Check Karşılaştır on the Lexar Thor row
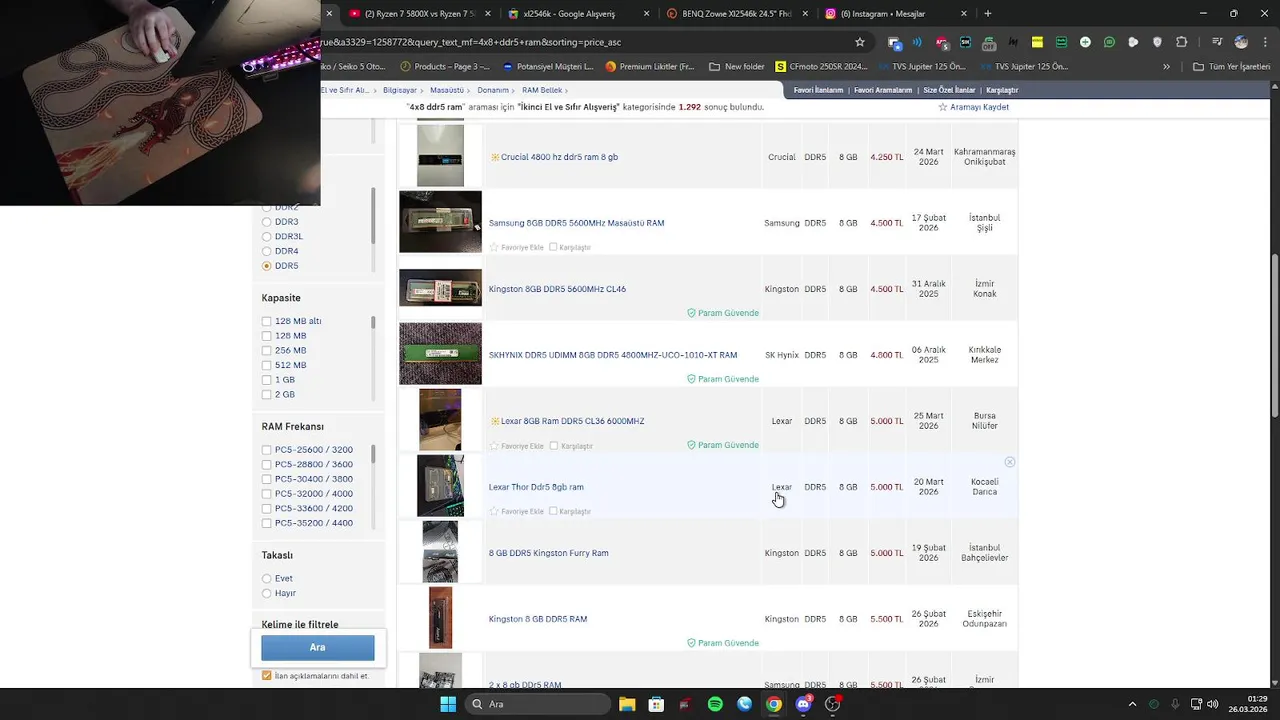1280x720 pixels. coord(553,511)
